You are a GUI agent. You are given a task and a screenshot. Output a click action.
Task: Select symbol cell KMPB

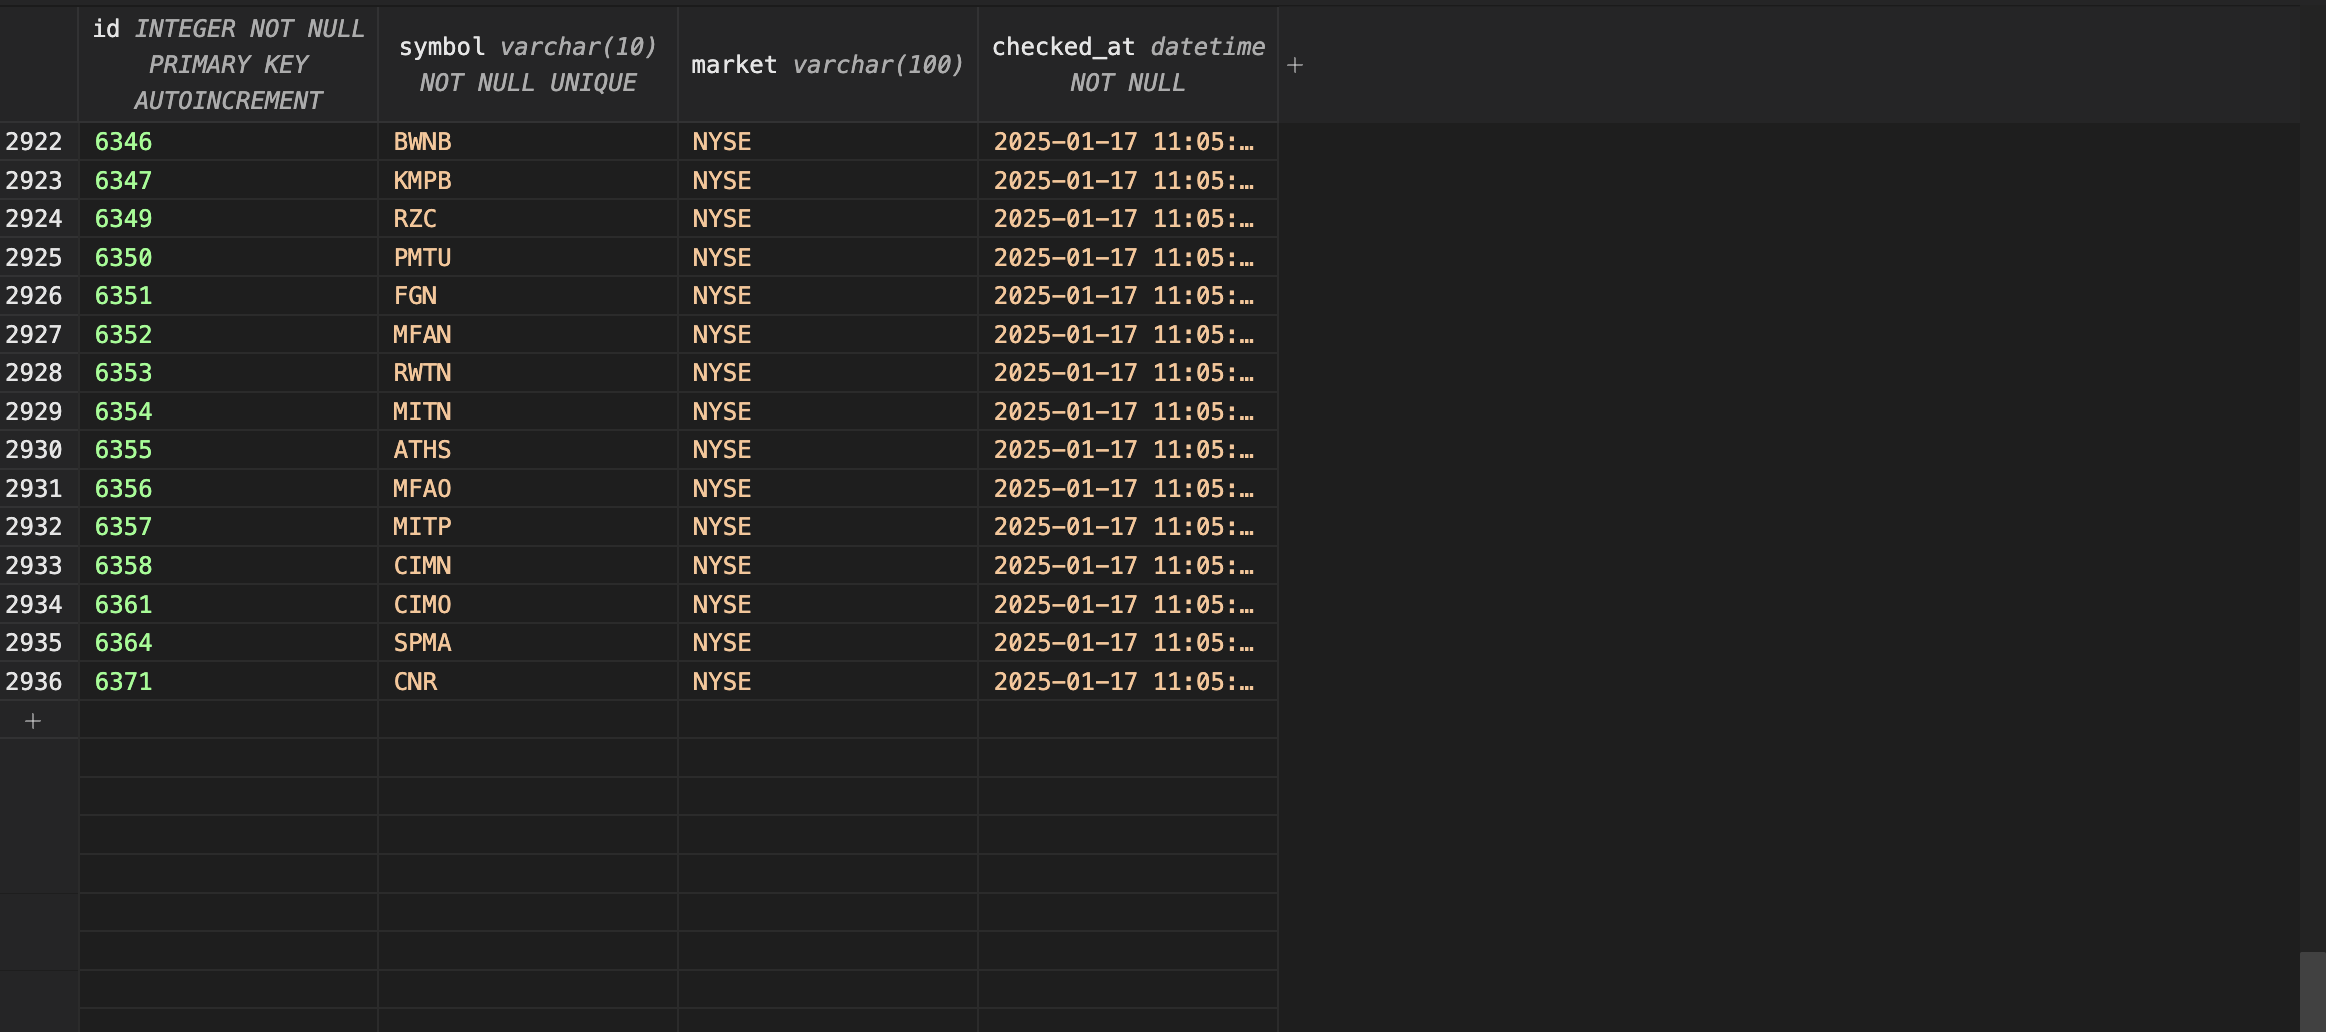[x=528, y=181]
